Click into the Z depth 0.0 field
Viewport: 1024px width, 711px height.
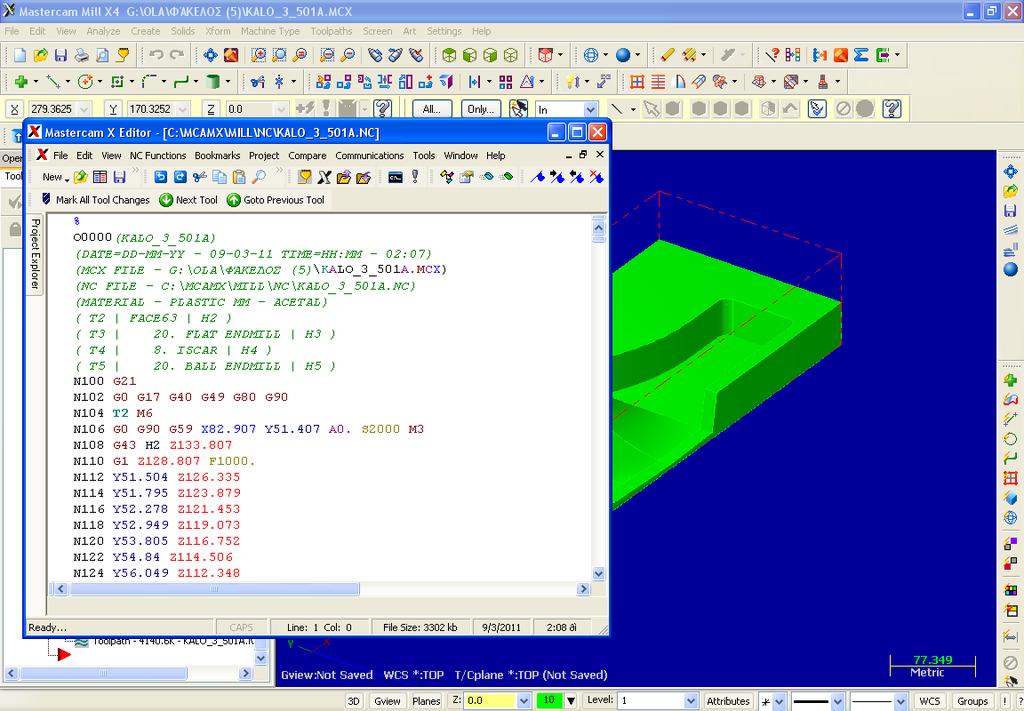[490, 701]
